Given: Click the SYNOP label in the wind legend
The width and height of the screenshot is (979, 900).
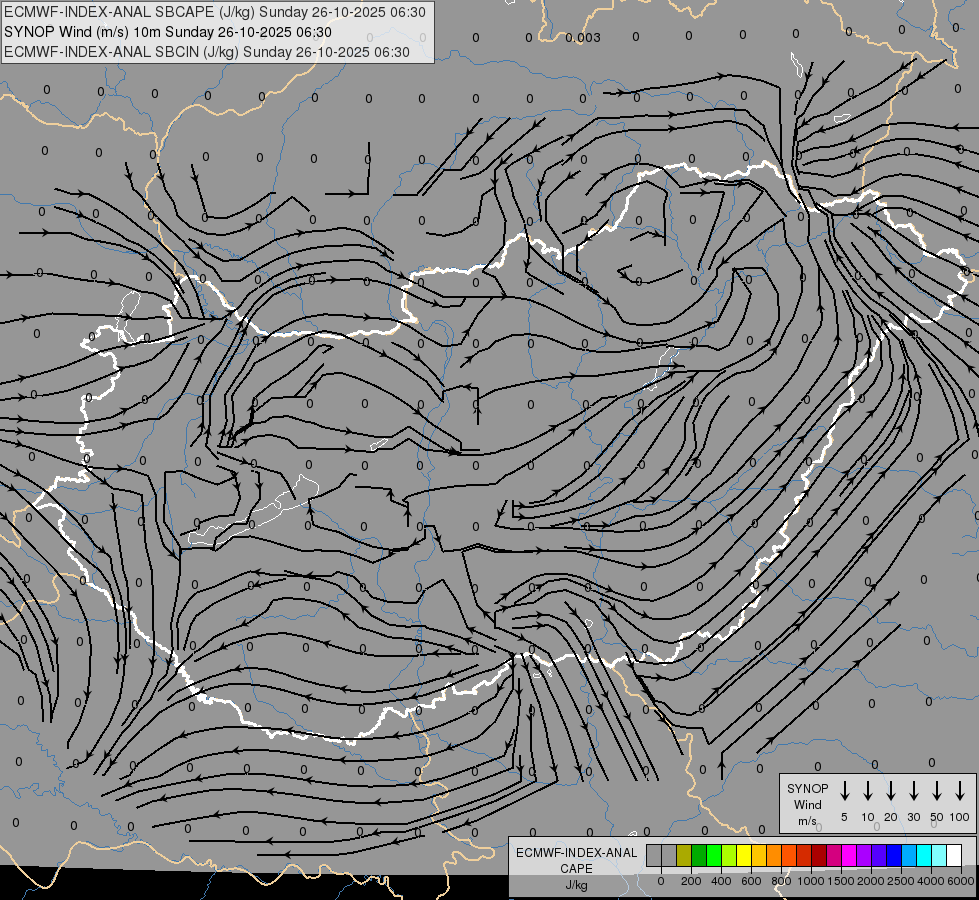Looking at the screenshot, I should [x=807, y=788].
